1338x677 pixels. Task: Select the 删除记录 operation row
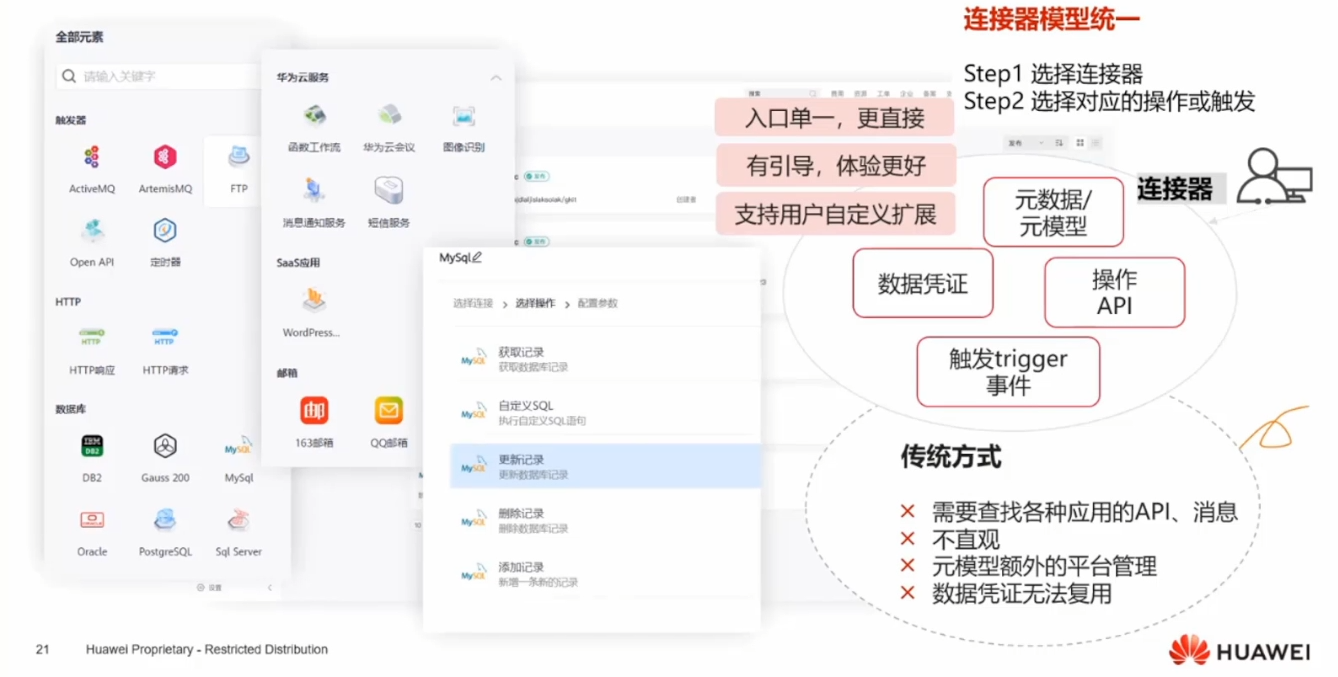coord(606,520)
